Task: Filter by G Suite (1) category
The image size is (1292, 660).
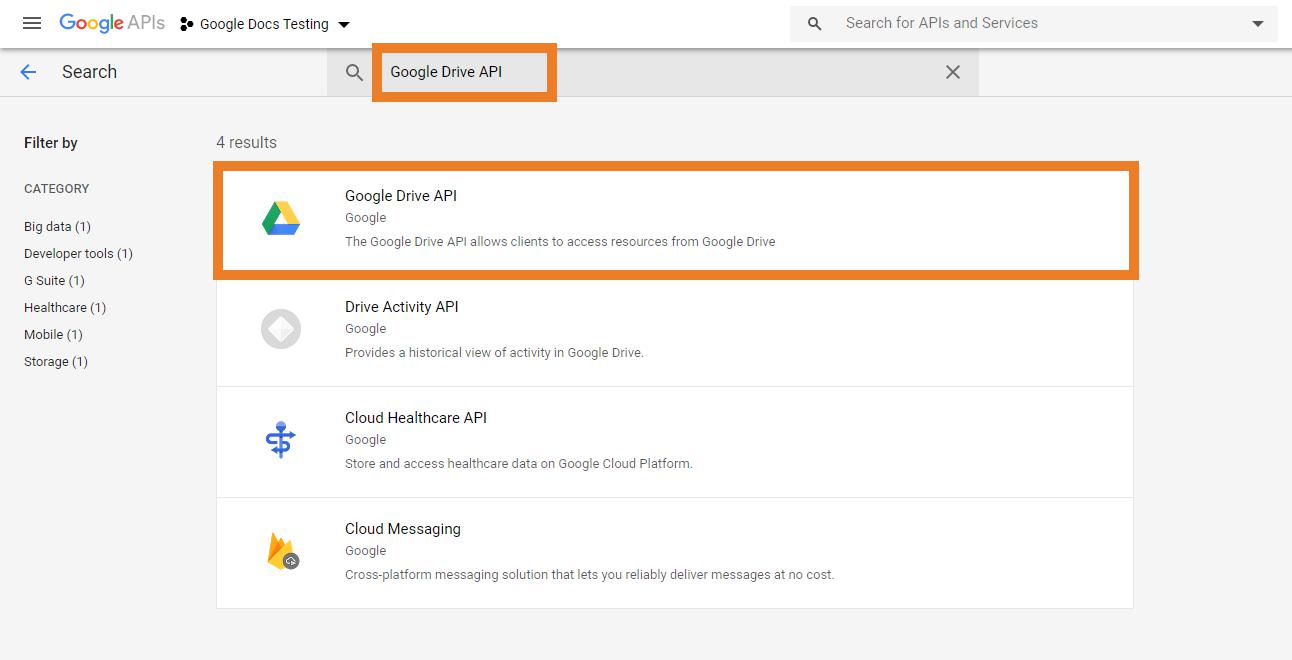Action: pyautogui.click(x=54, y=281)
